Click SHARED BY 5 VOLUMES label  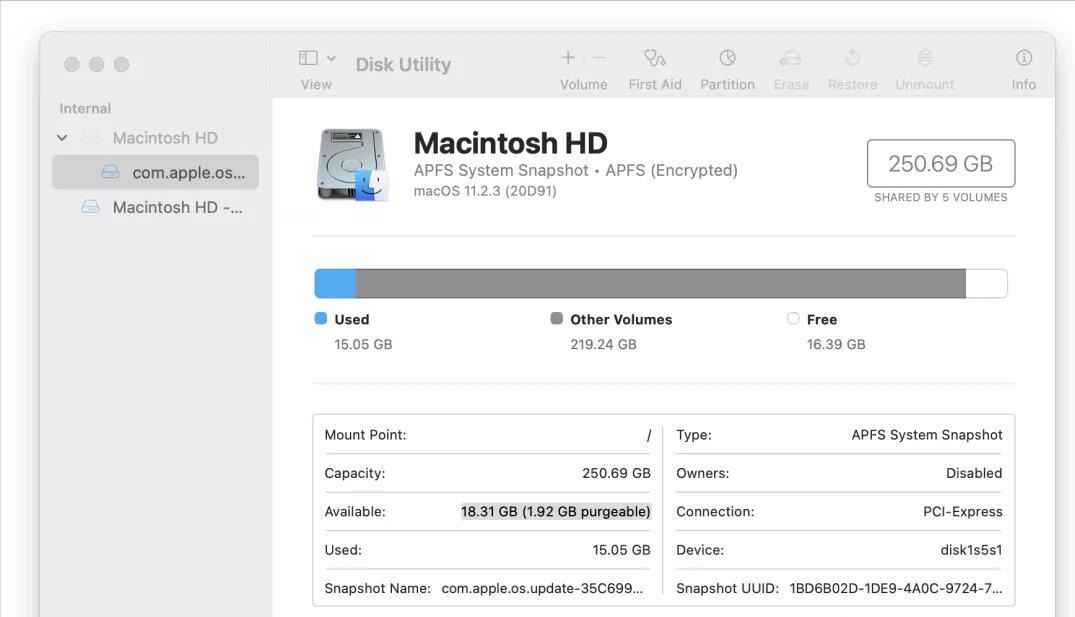tap(940, 197)
